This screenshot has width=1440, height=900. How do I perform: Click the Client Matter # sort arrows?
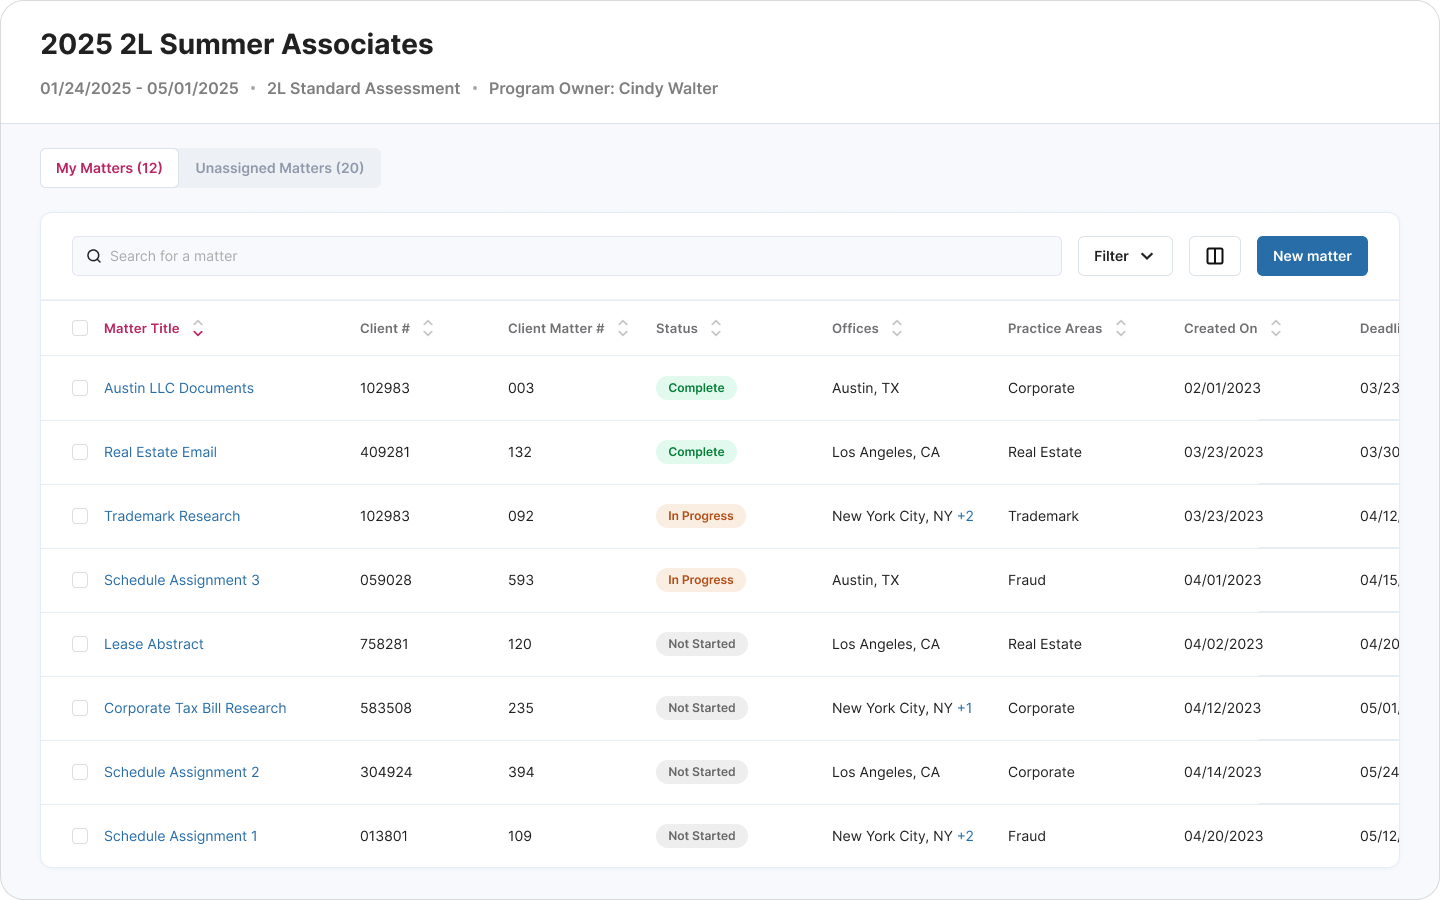click(x=622, y=328)
